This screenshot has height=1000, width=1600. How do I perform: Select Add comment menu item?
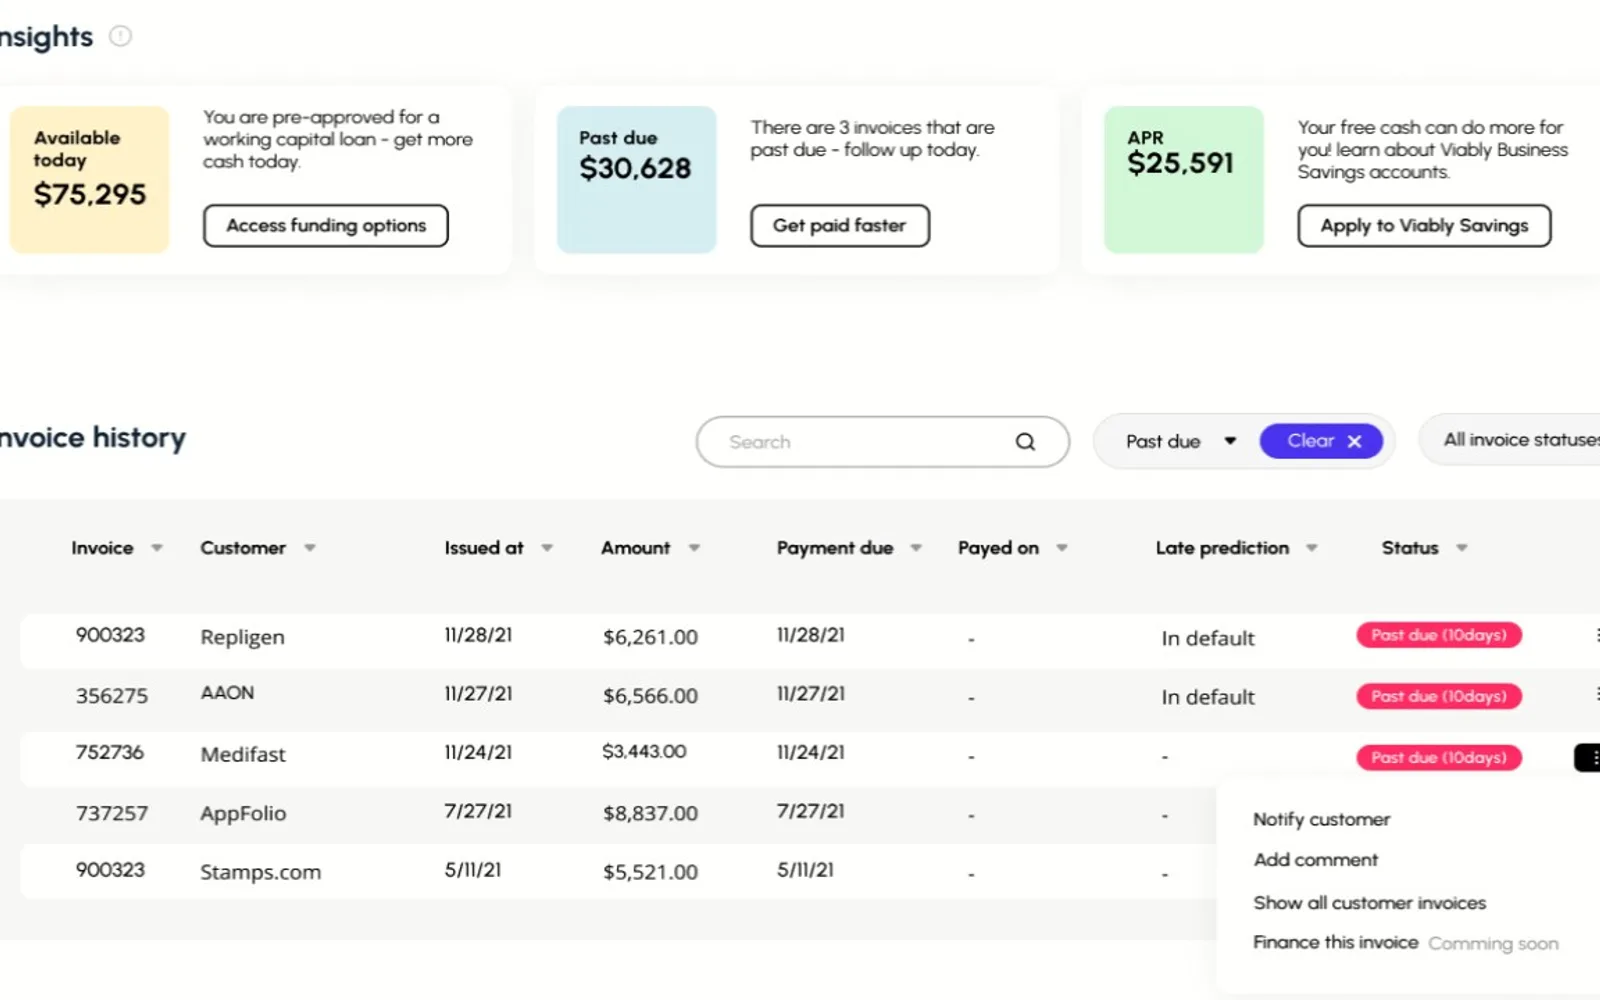1315,860
